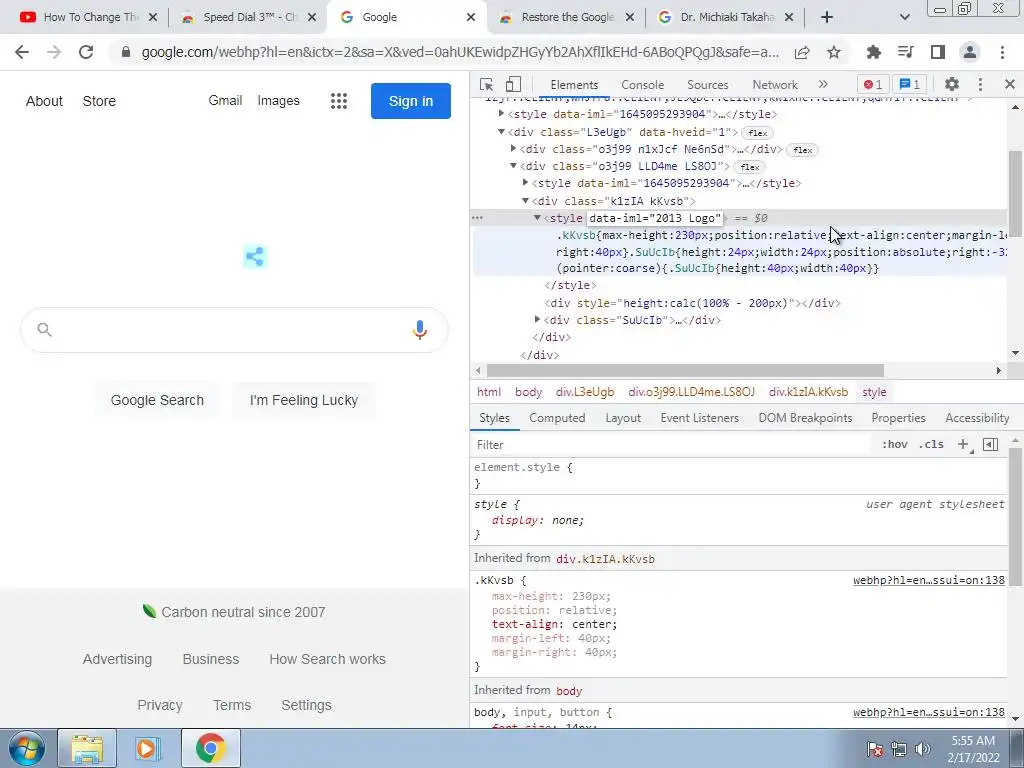
Task: Open the Event Listeners tab
Action: click(699, 418)
